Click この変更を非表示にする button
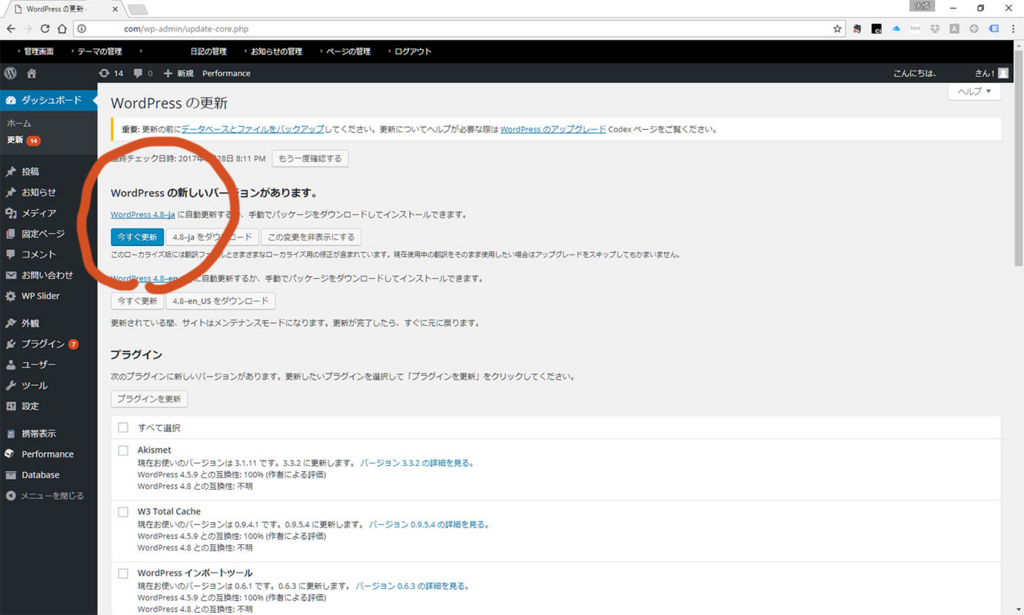 point(312,237)
